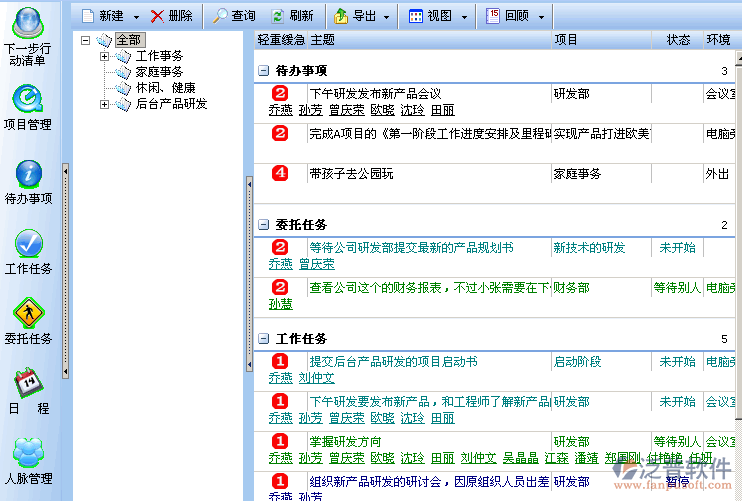Open the 下一步行动清单 sidebar icon
This screenshot has width=742, height=501.
point(29,22)
